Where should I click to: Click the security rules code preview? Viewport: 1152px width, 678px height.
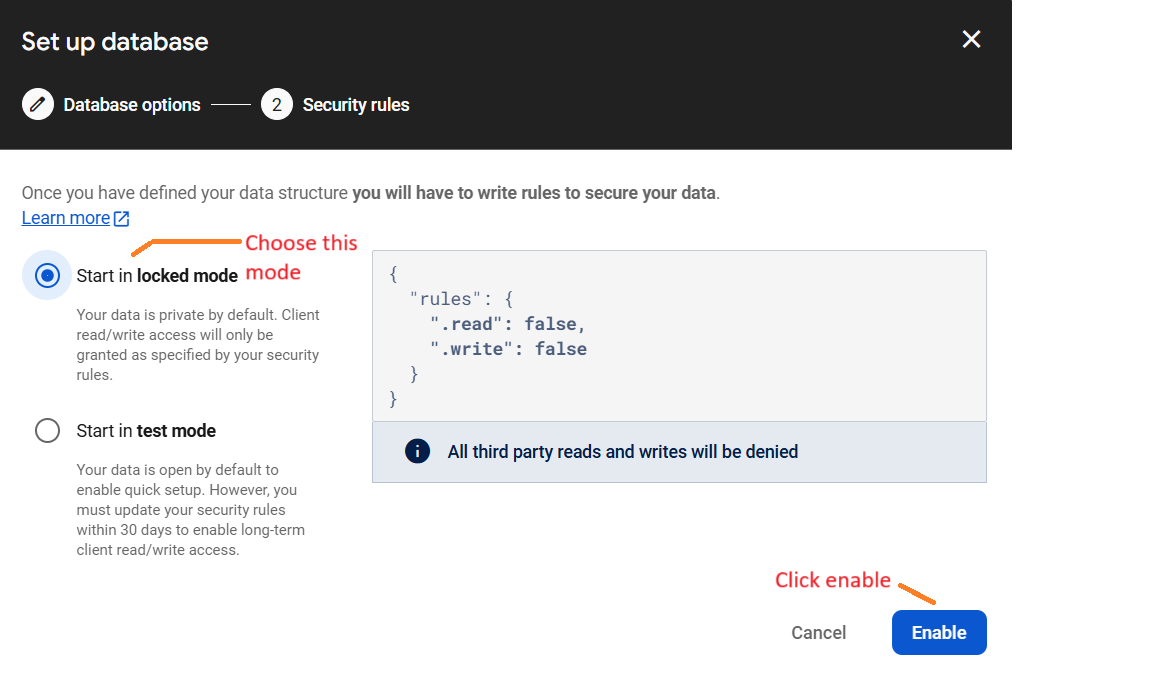tap(679, 335)
